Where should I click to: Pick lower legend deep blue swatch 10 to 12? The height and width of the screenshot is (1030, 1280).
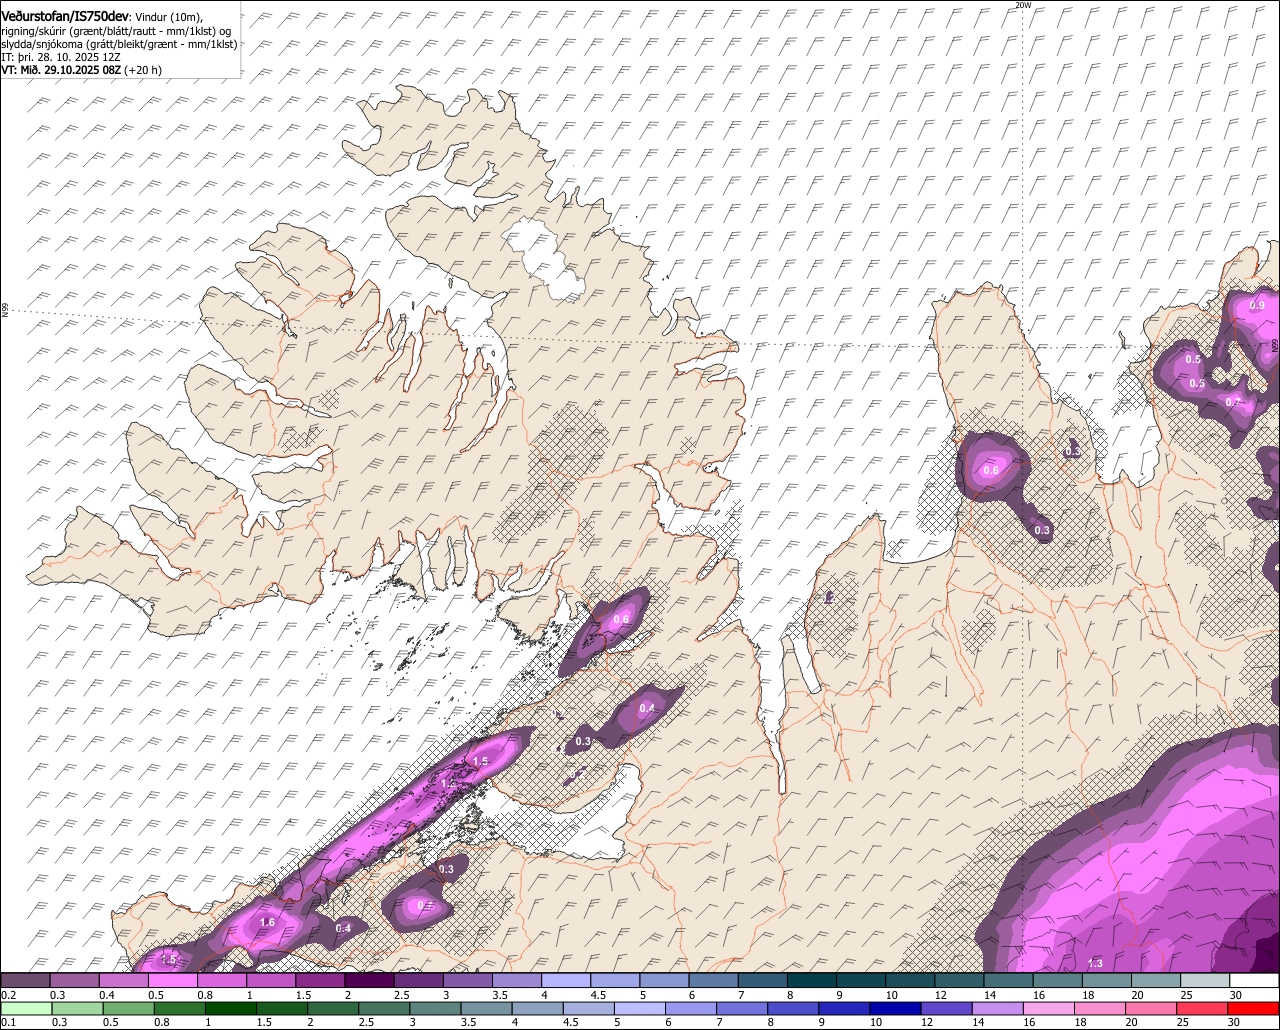(897, 1009)
